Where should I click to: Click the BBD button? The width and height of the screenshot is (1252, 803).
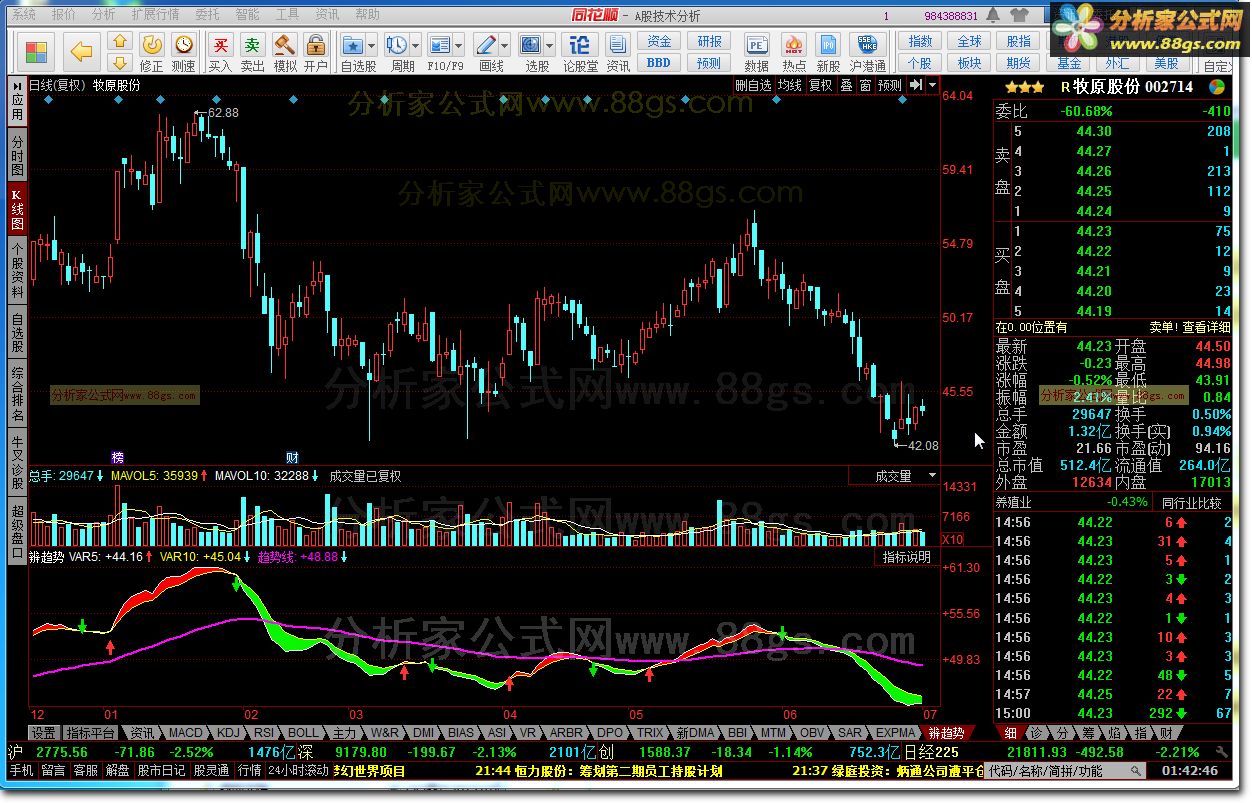(x=659, y=62)
